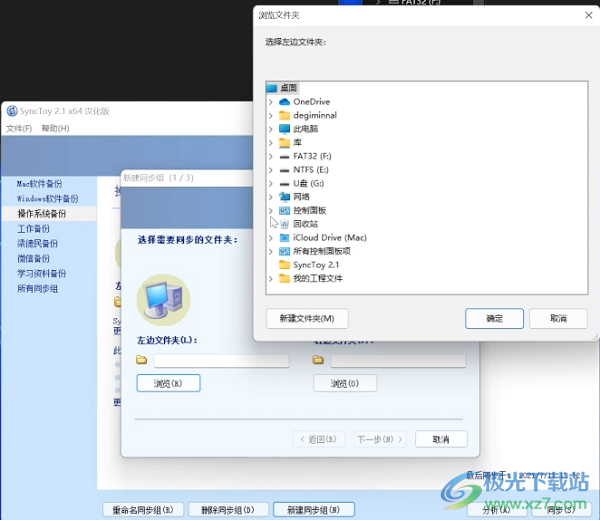Click 浏览(R) for left folder
The height and width of the screenshot is (520, 600).
168,383
